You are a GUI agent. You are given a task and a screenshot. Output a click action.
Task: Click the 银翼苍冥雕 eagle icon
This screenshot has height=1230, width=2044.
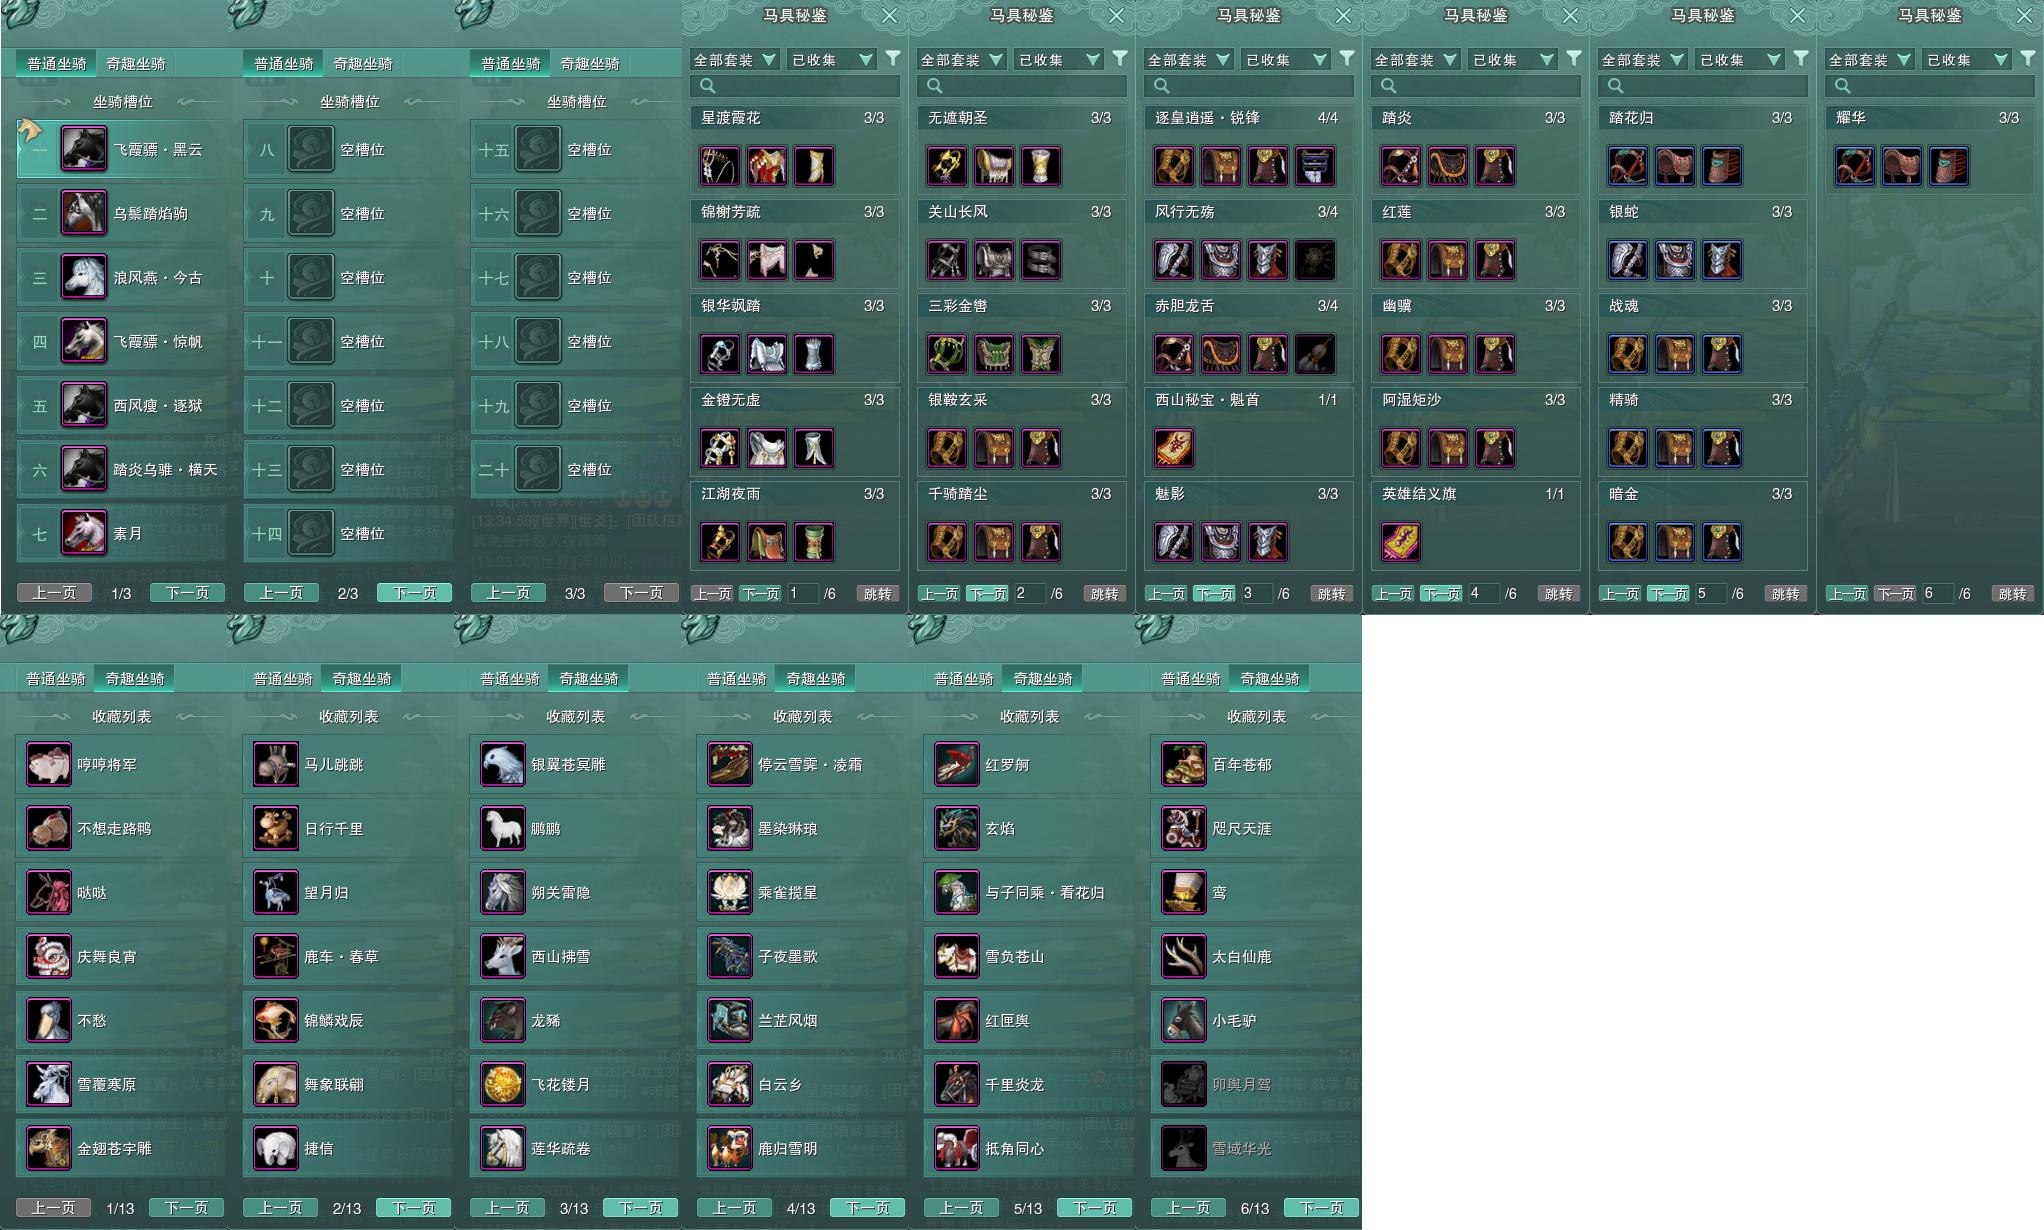[x=502, y=764]
